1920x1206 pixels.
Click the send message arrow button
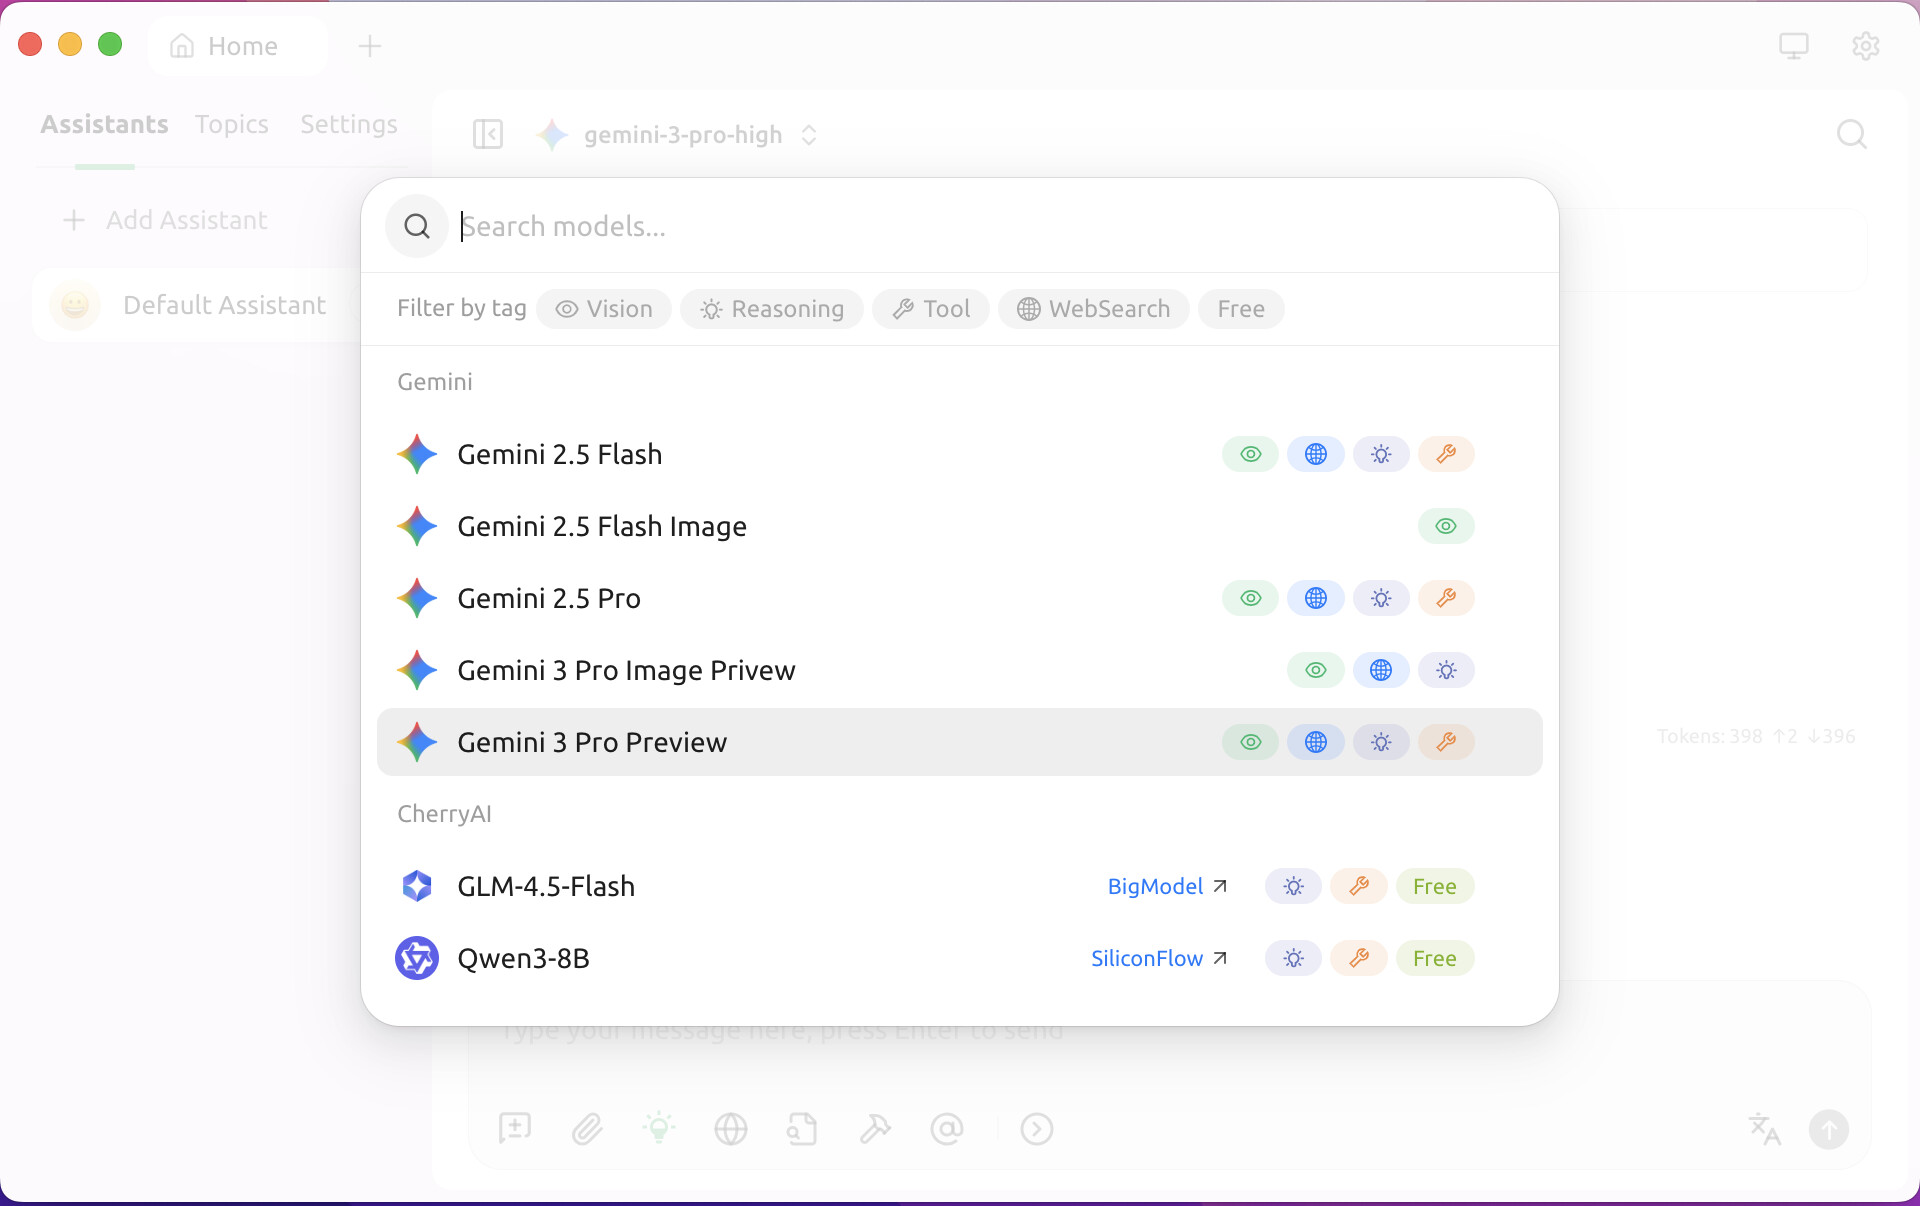(x=1829, y=1129)
